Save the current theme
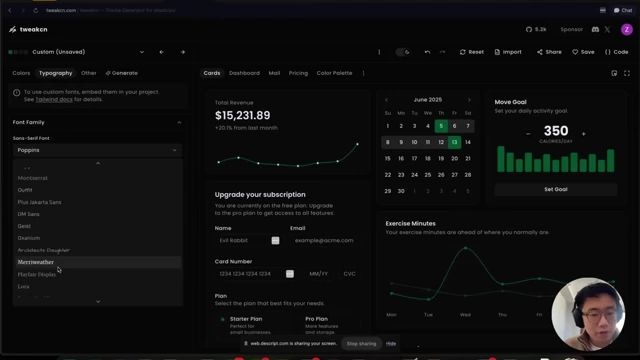Image resolution: width=640 pixels, height=360 pixels. click(583, 52)
